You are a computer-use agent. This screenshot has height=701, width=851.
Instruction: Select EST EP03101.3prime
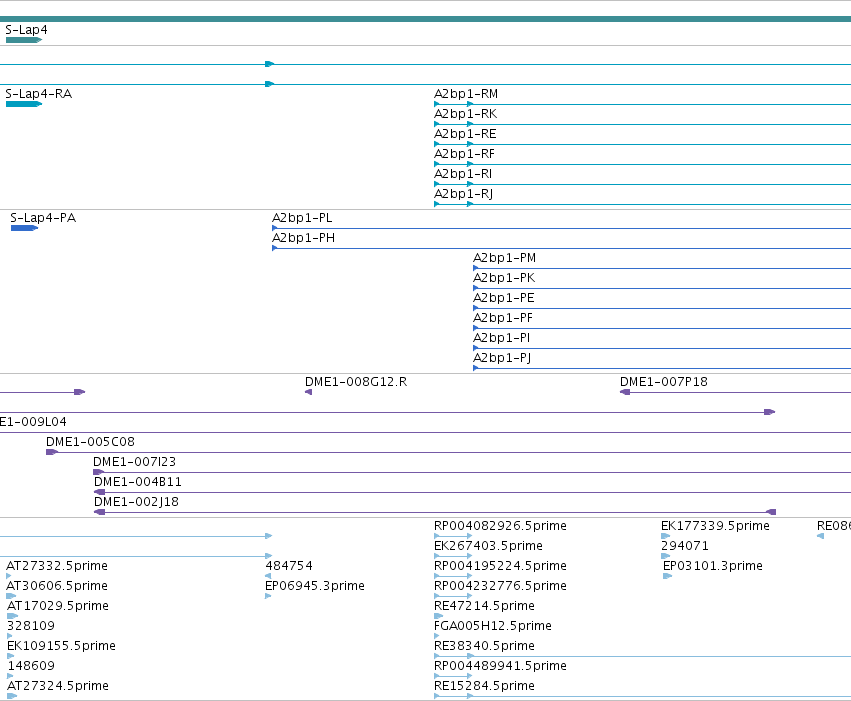click(x=713, y=566)
